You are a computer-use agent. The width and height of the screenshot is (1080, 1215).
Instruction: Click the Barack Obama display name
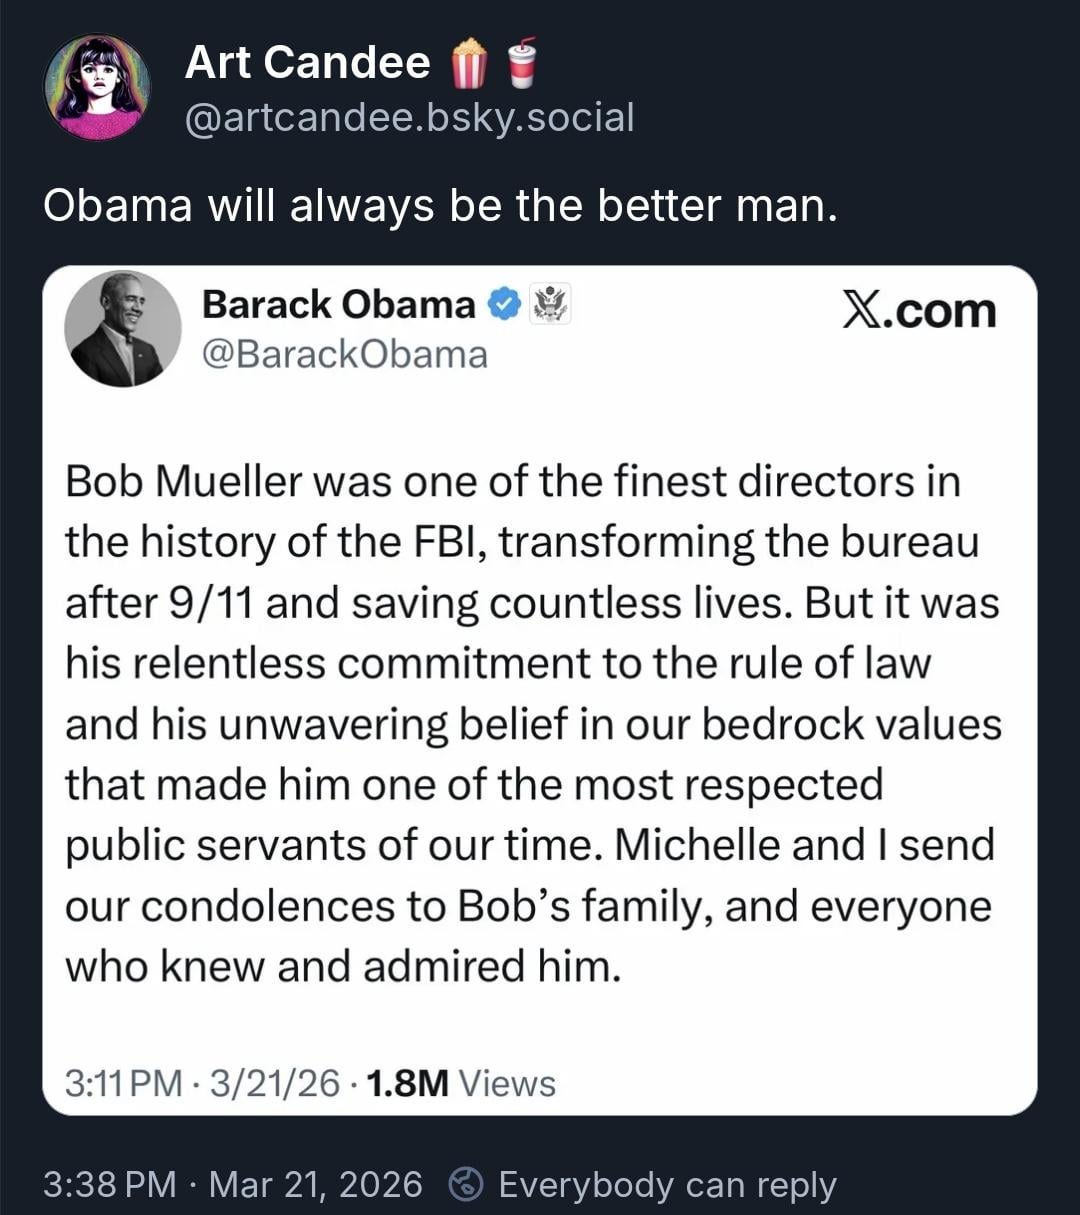[339, 304]
